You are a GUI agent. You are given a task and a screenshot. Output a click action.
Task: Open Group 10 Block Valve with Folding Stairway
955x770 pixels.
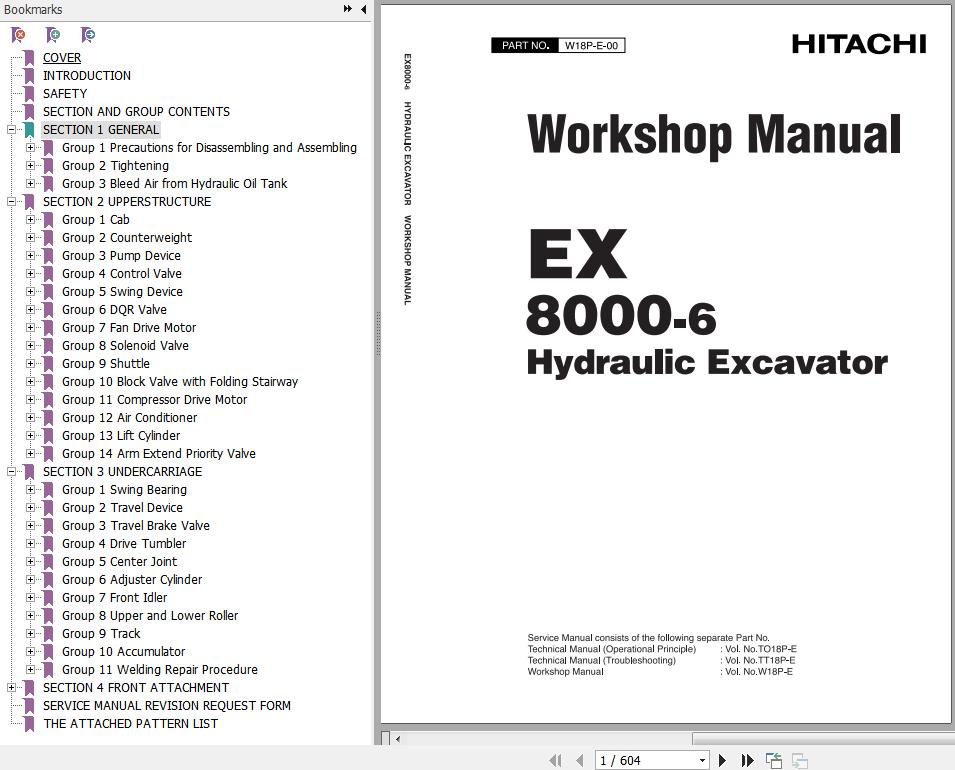tap(180, 381)
